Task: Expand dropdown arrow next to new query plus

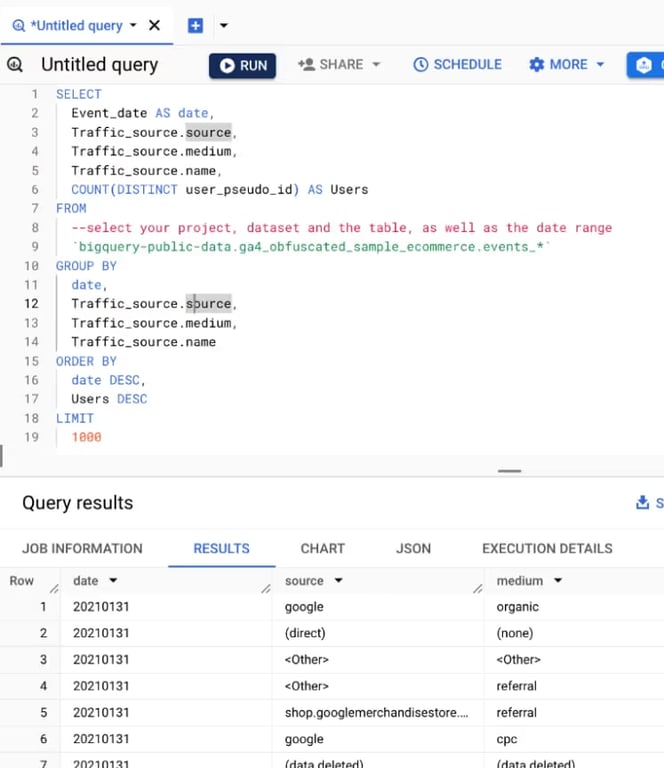Action: [x=224, y=25]
